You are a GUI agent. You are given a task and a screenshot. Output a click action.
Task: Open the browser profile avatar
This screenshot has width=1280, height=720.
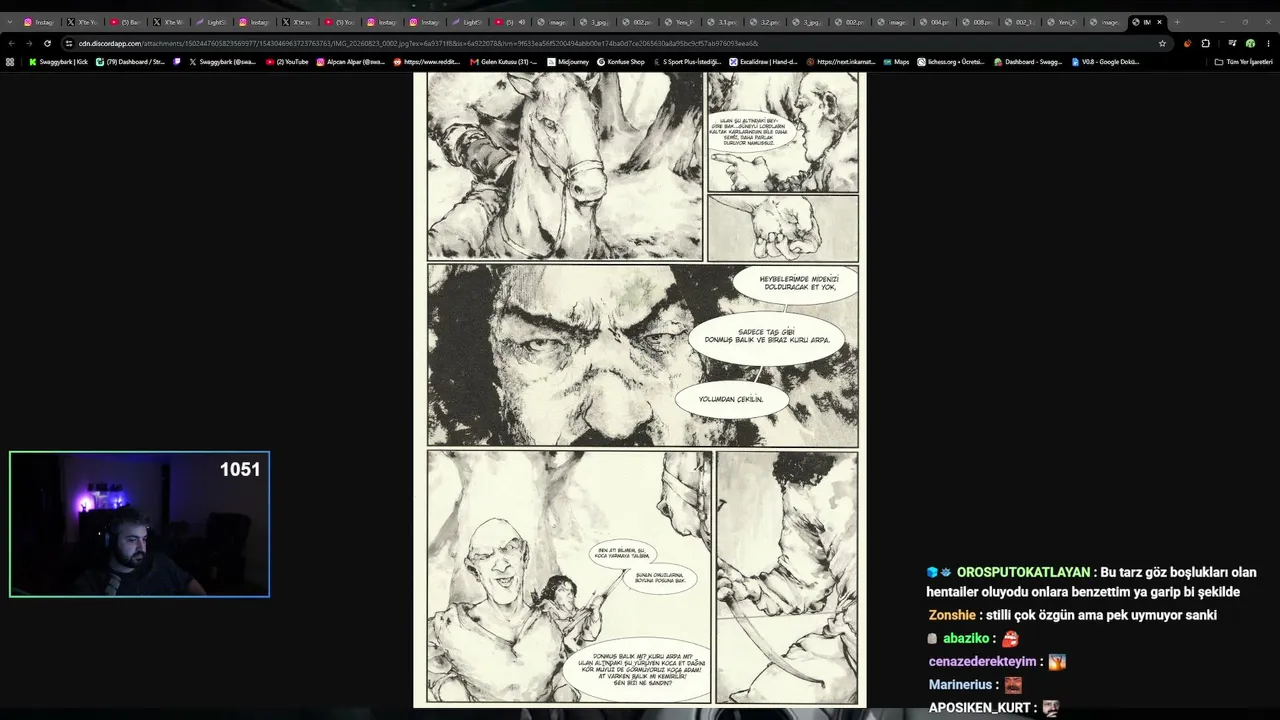pyautogui.click(x=1249, y=43)
